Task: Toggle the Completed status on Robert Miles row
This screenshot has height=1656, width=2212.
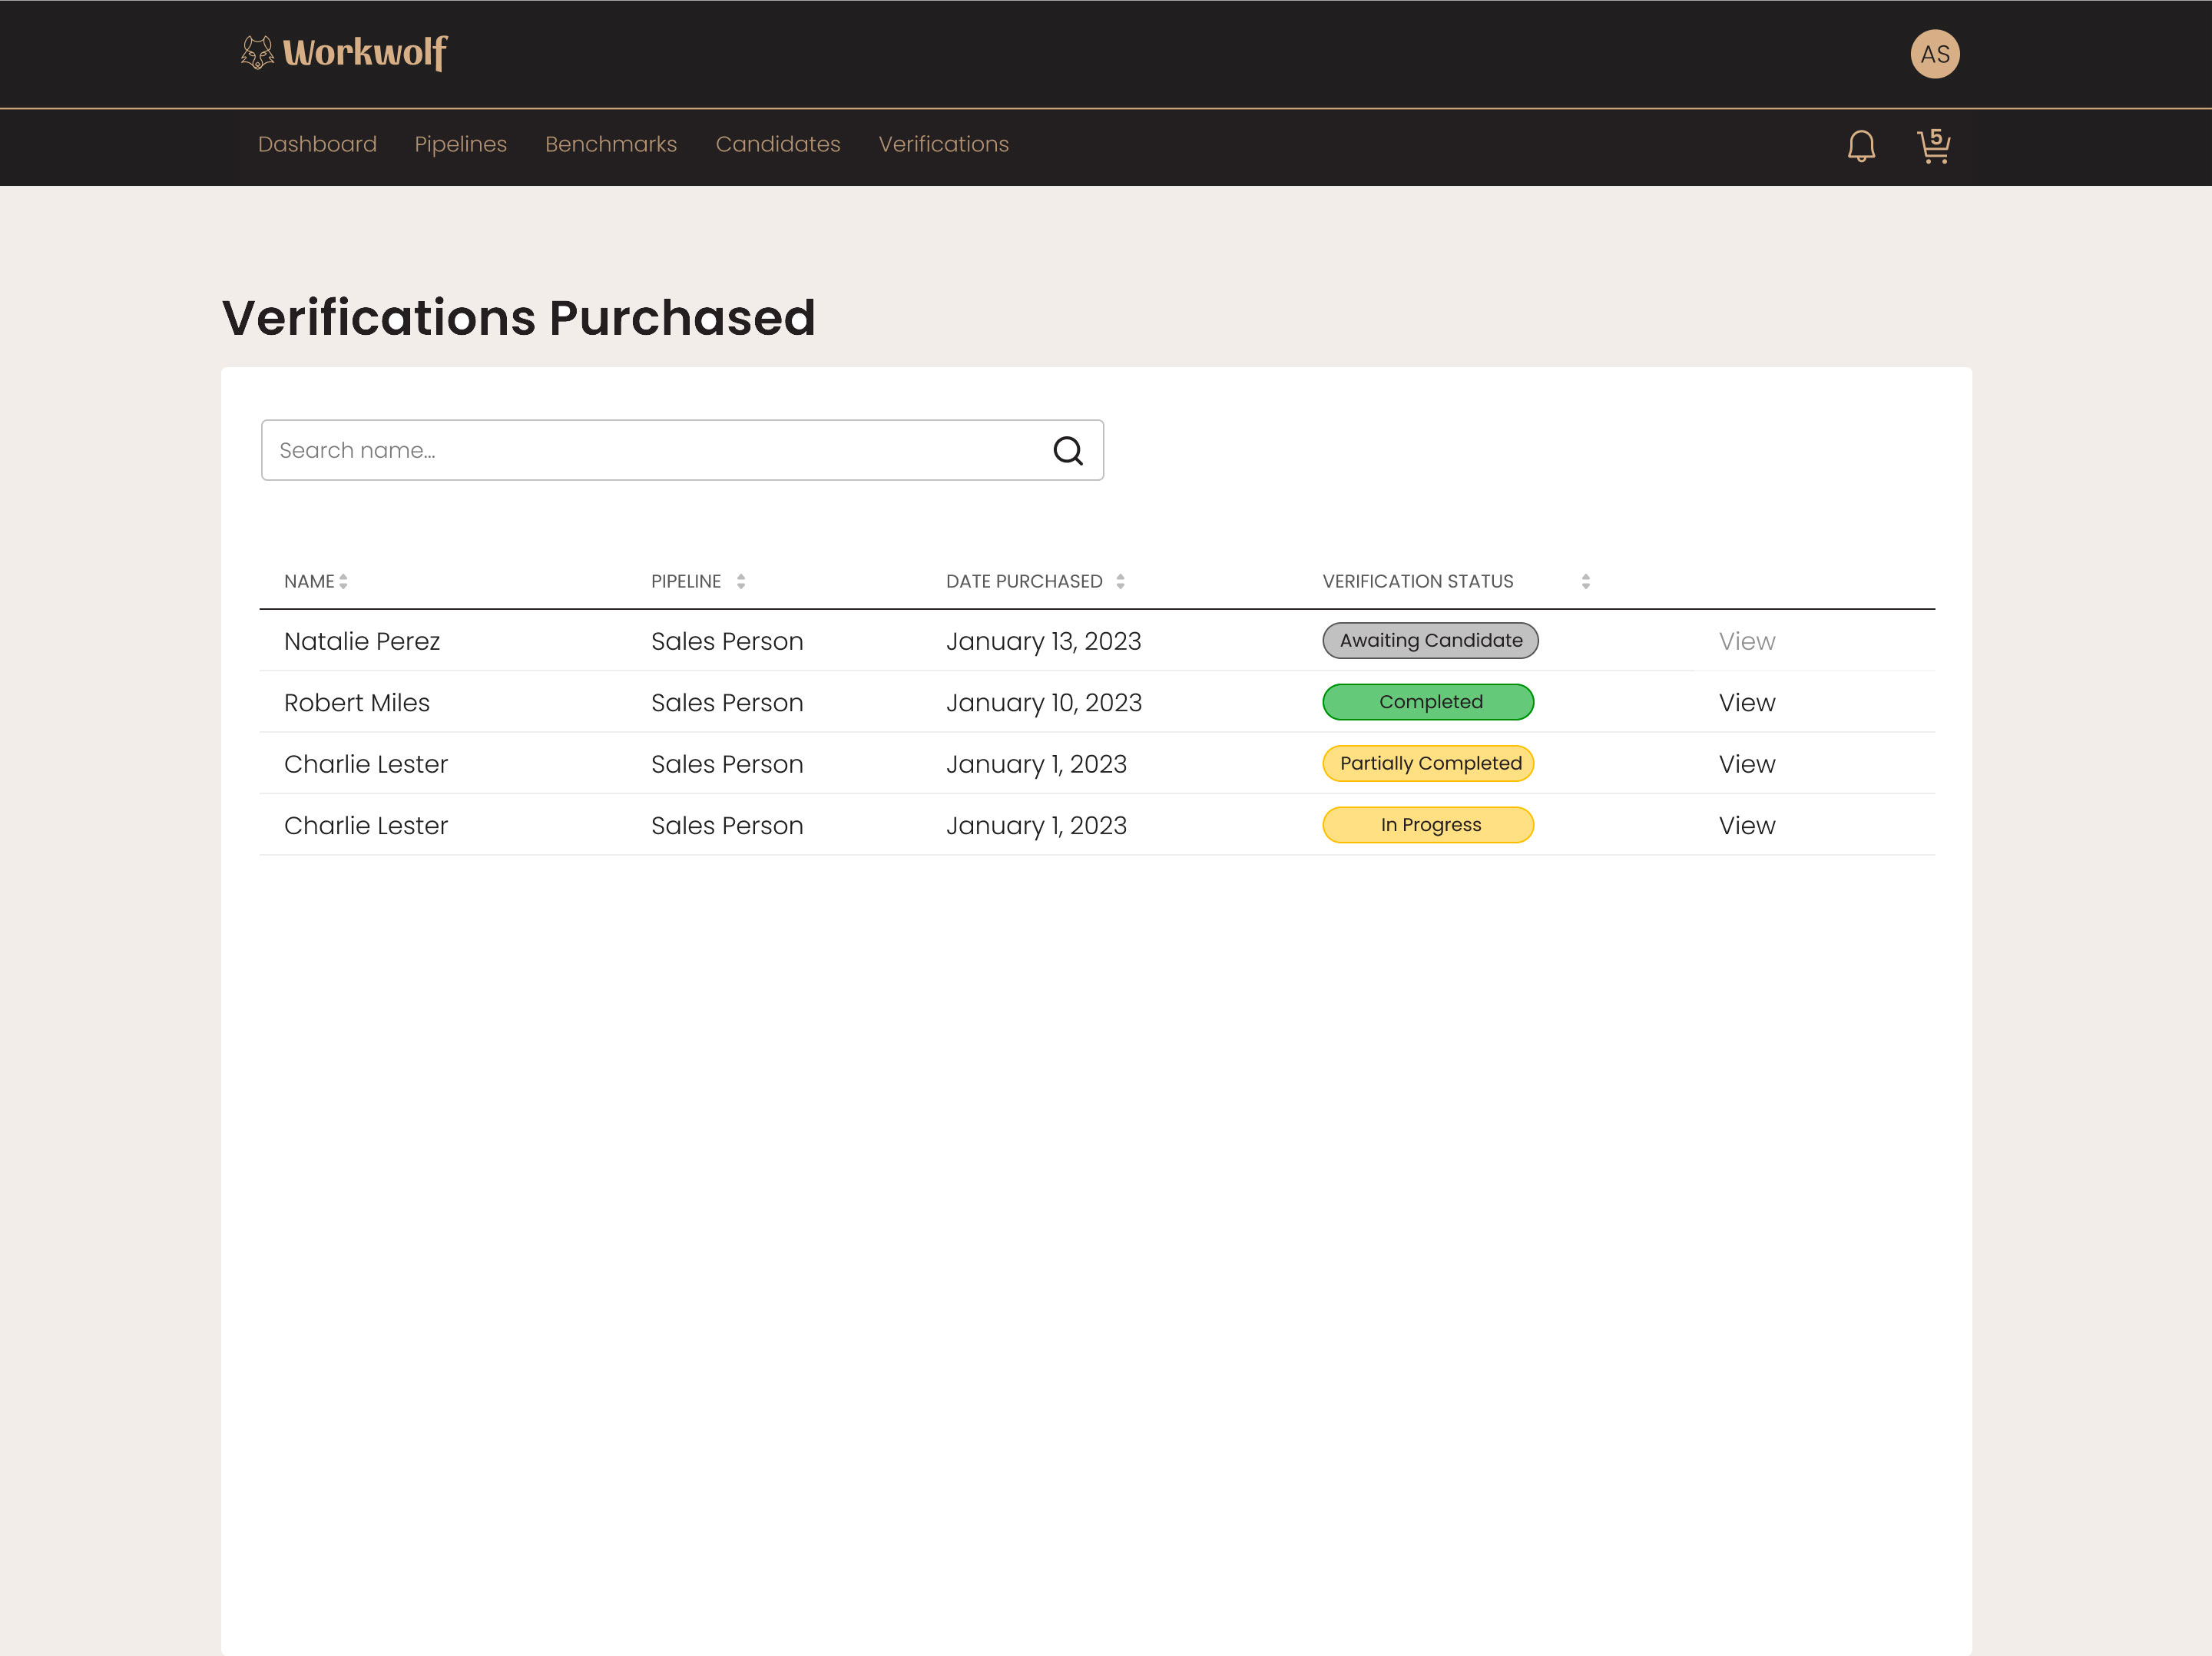Action: [x=1428, y=702]
